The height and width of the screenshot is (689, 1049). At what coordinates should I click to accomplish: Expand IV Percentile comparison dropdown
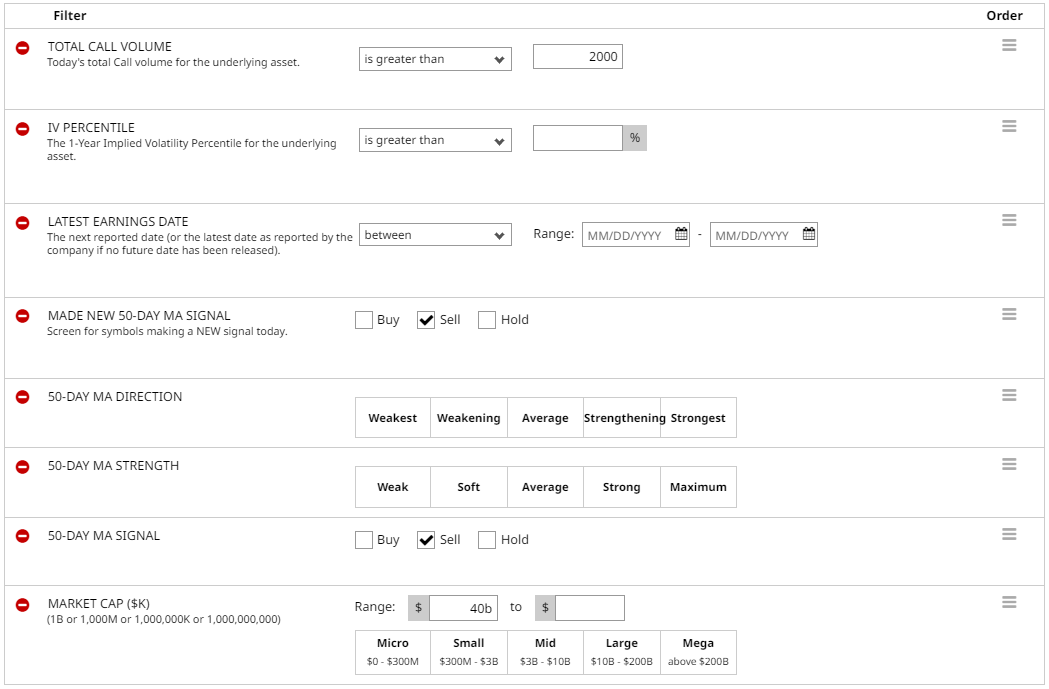pos(435,140)
